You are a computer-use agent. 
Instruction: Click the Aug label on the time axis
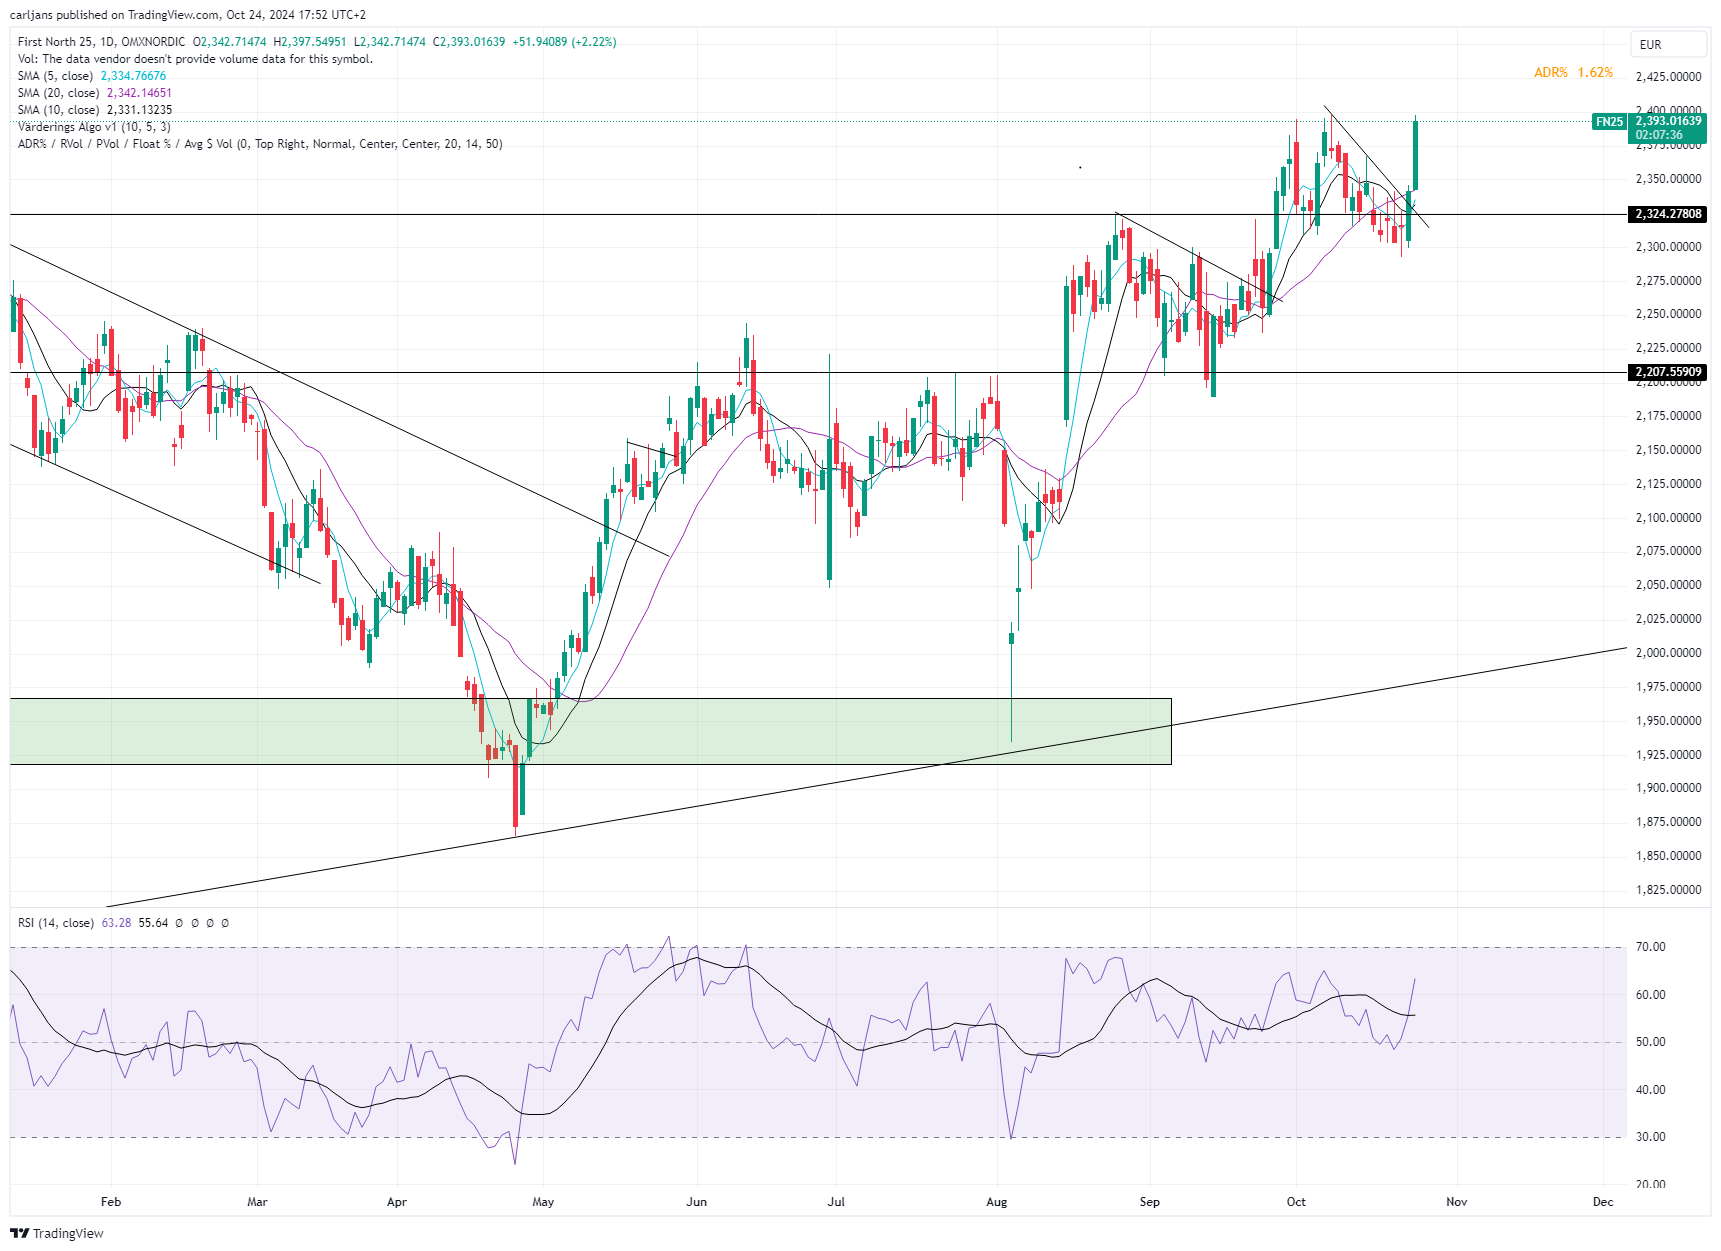[997, 1202]
